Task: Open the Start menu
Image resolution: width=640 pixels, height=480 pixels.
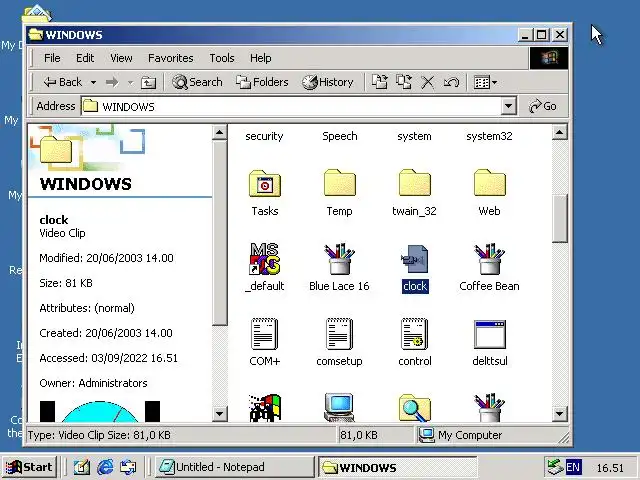Action: click(x=29, y=467)
